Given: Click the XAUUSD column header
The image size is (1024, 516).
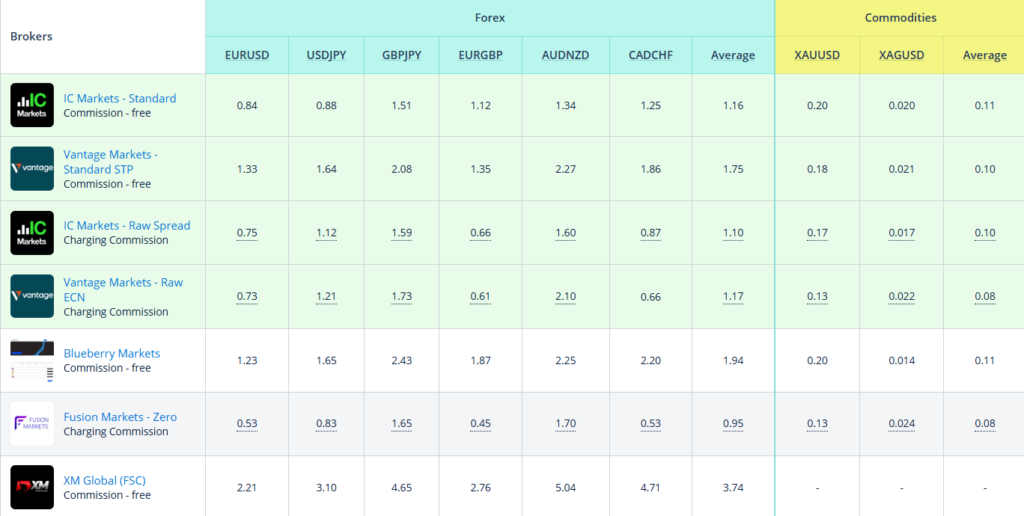Looking at the screenshot, I should tap(817, 55).
